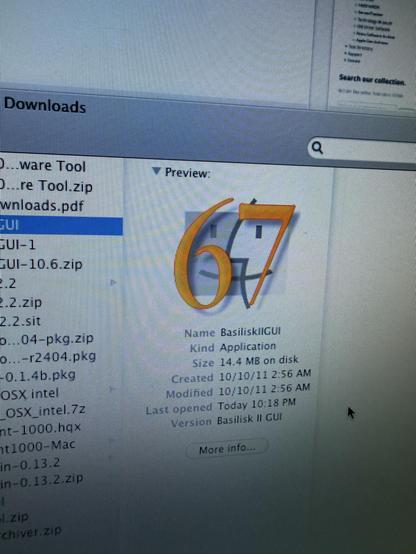
Task: Click the Downloads window title
Action: pos(45,105)
